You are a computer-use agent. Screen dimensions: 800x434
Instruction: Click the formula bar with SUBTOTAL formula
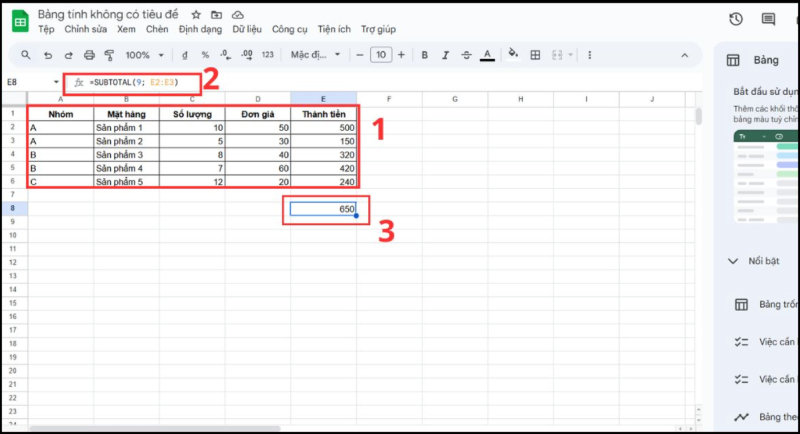point(134,82)
